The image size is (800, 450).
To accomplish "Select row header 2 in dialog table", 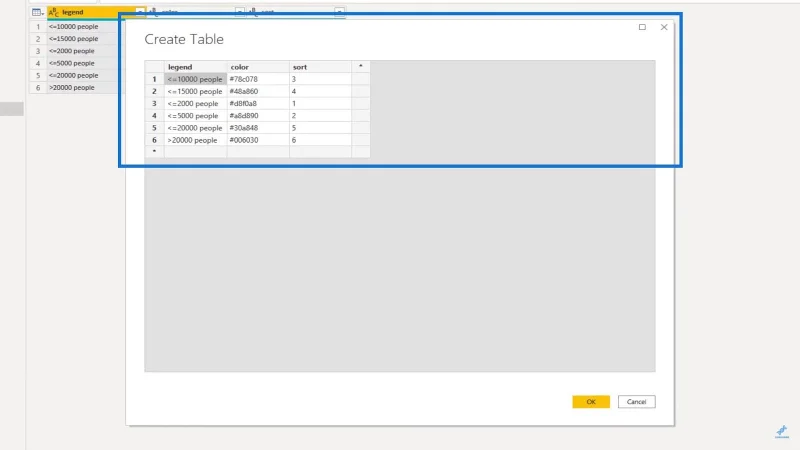I will (x=154, y=91).
